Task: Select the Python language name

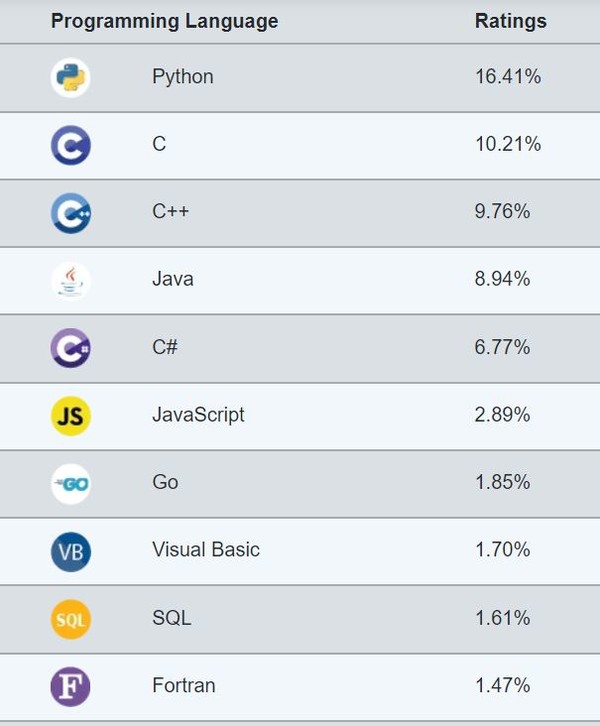Action: click(182, 77)
